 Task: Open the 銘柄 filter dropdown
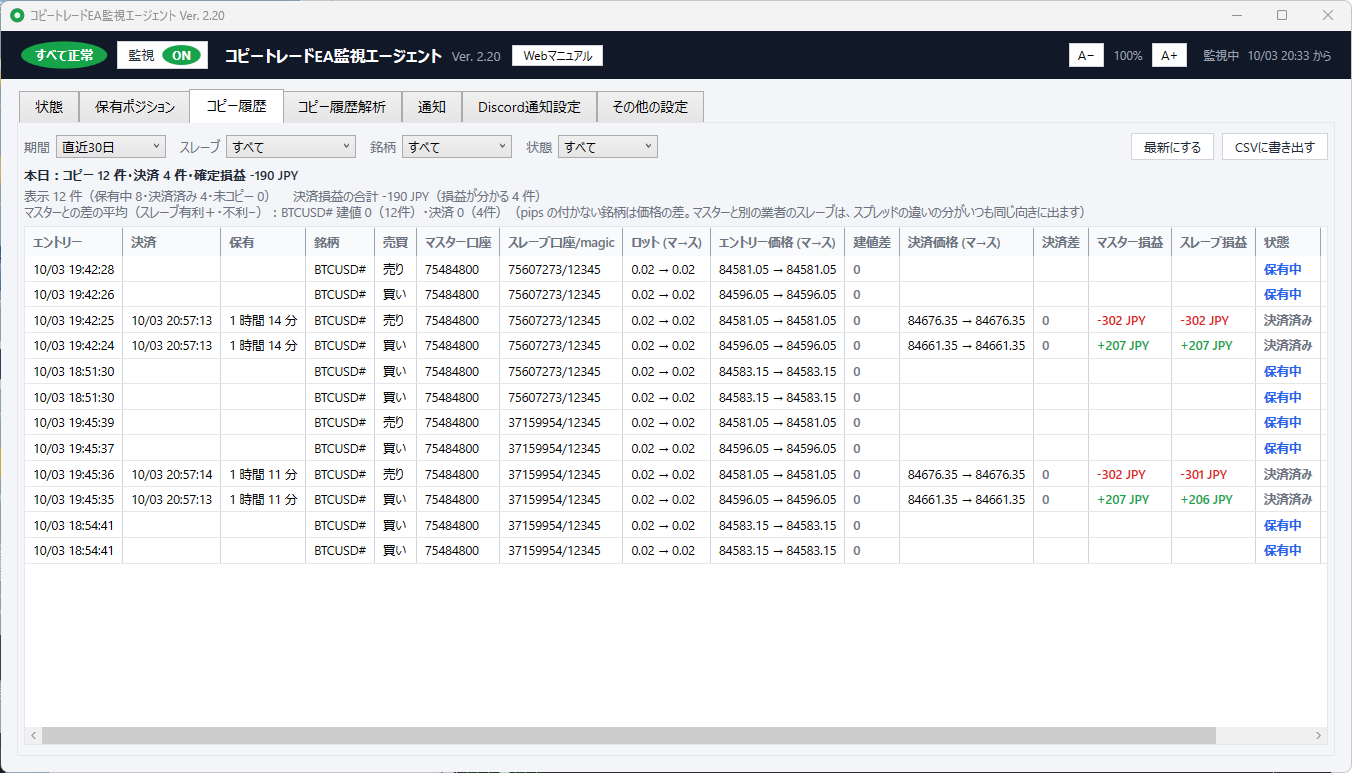click(x=456, y=147)
